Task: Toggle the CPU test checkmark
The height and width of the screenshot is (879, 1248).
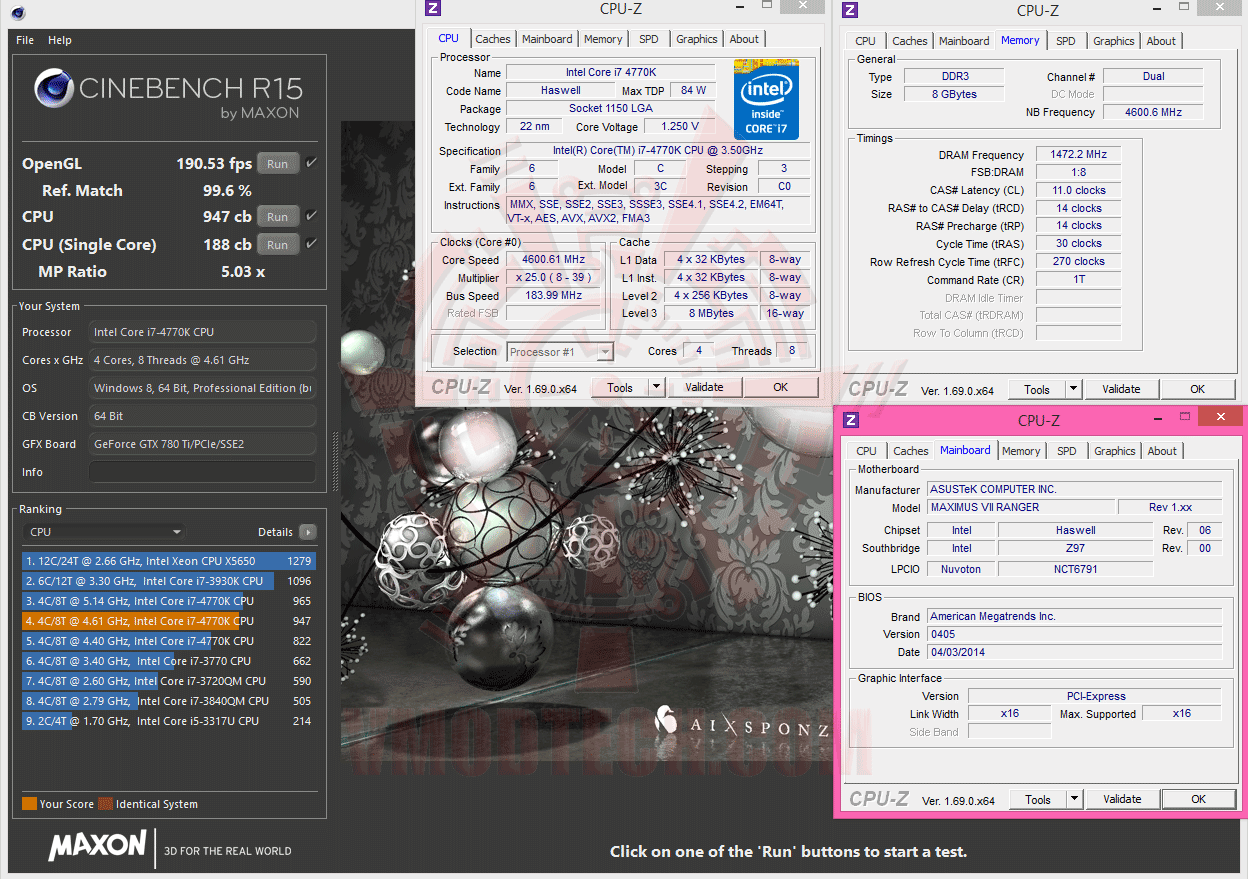Action: point(311,216)
